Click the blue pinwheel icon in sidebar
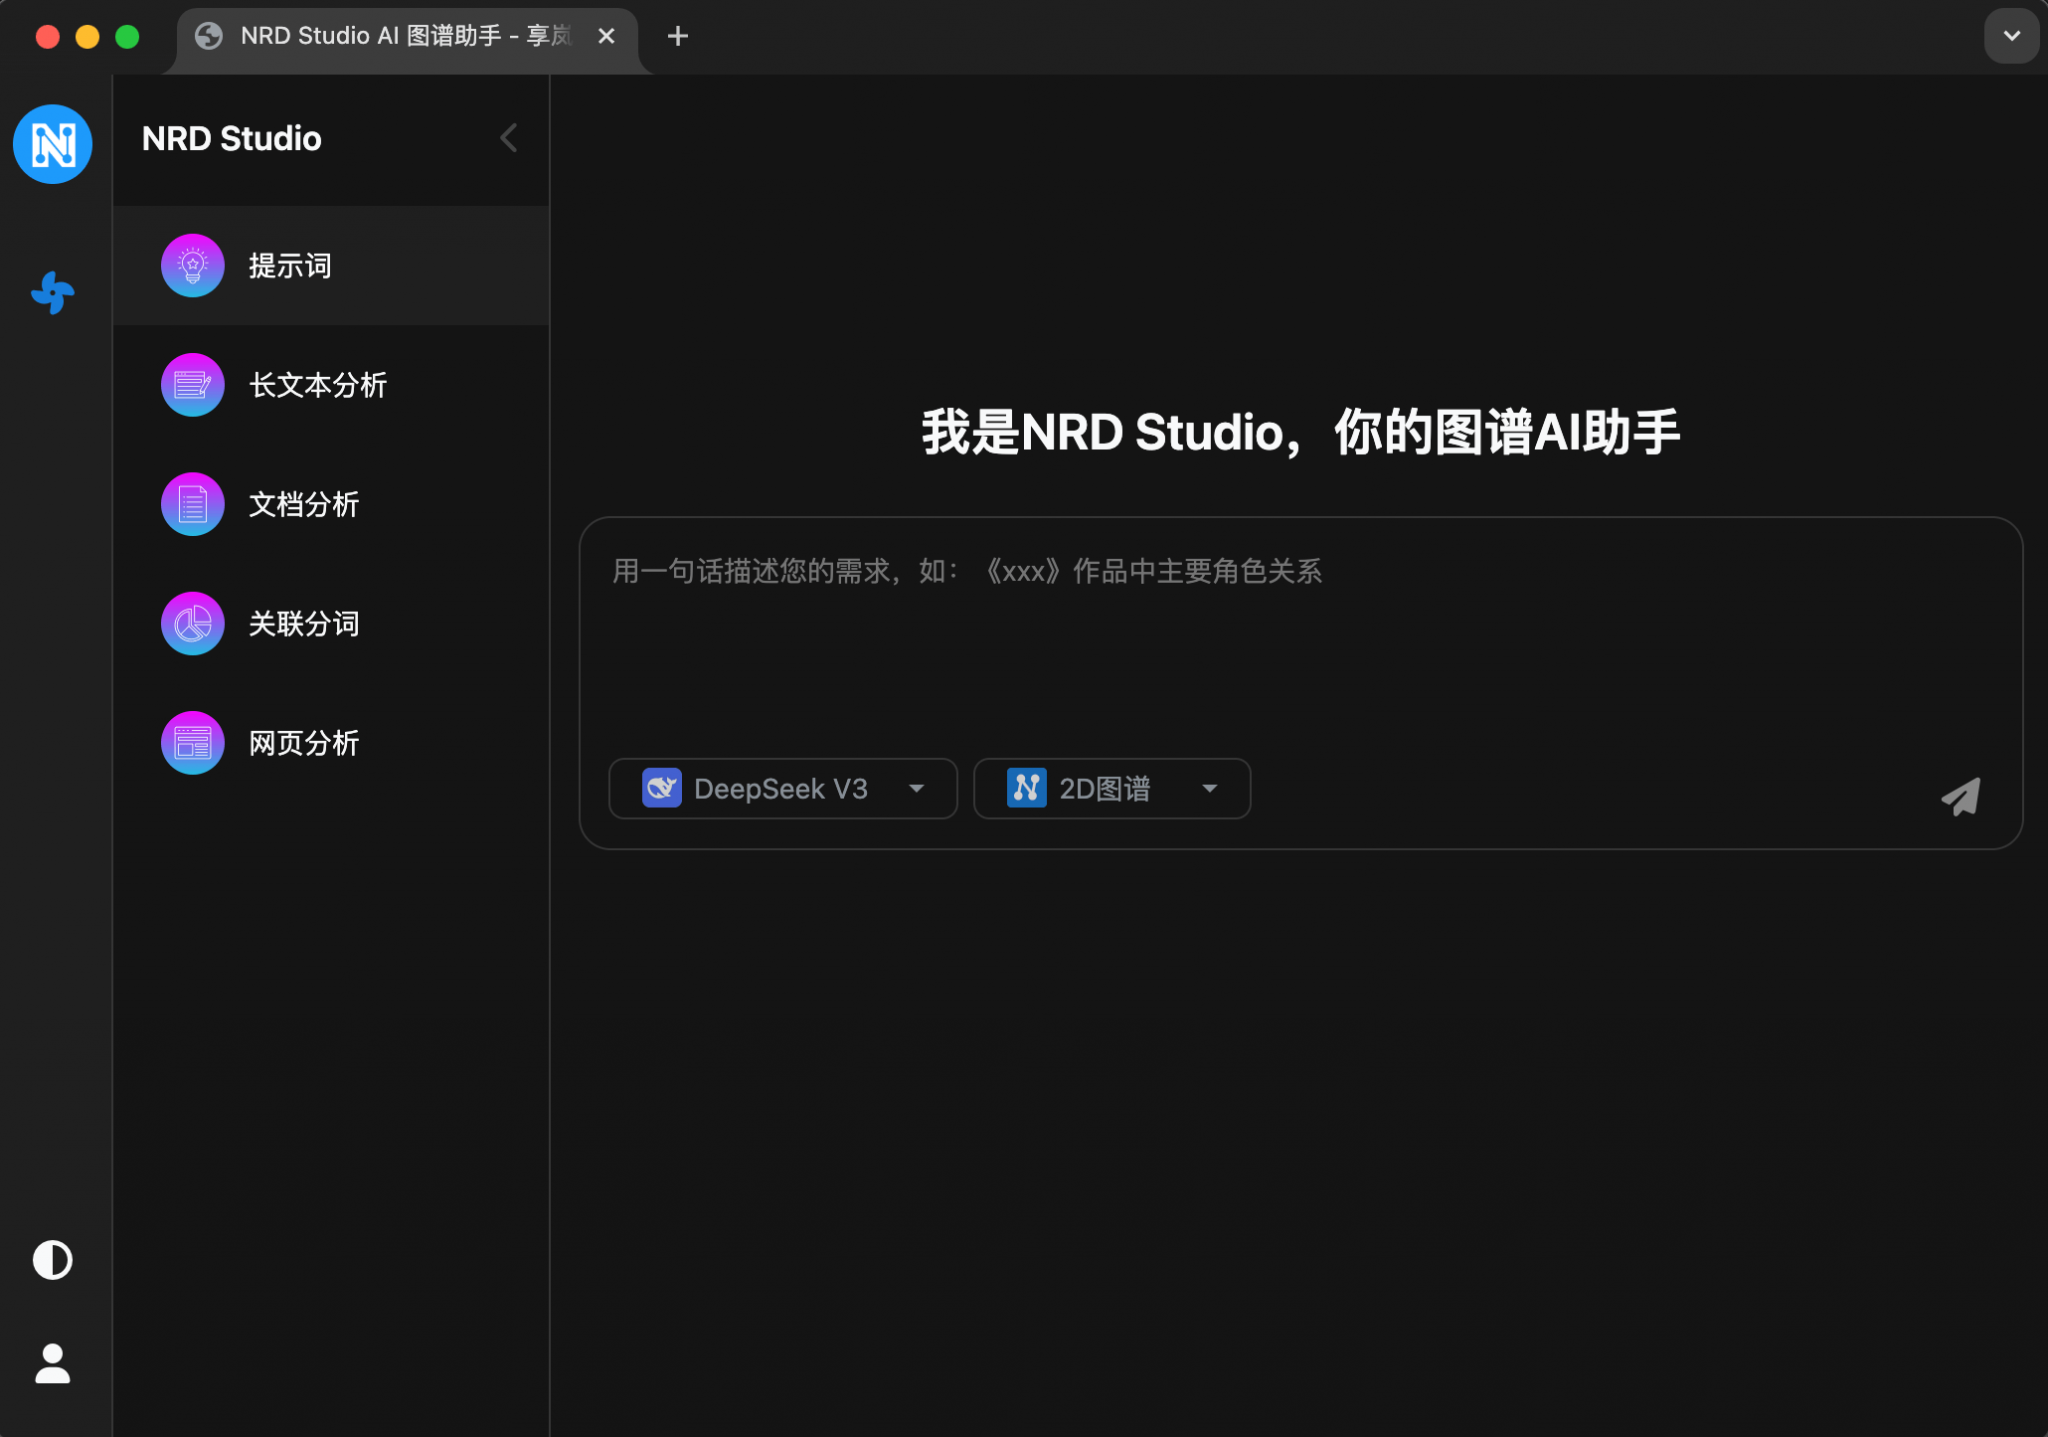The width and height of the screenshot is (2048, 1437). point(52,293)
